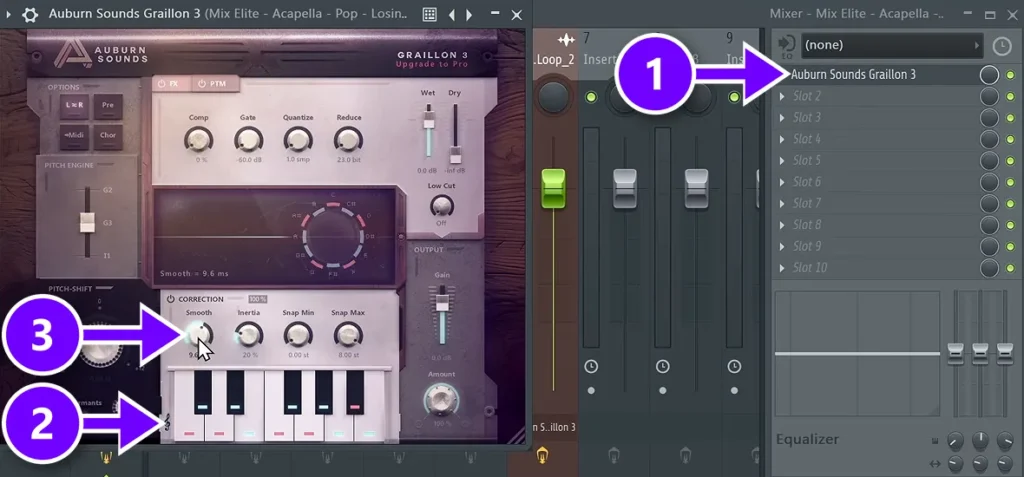This screenshot has width=1024, height=477.
Task: Click the output Gain slider
Action: coord(442,314)
